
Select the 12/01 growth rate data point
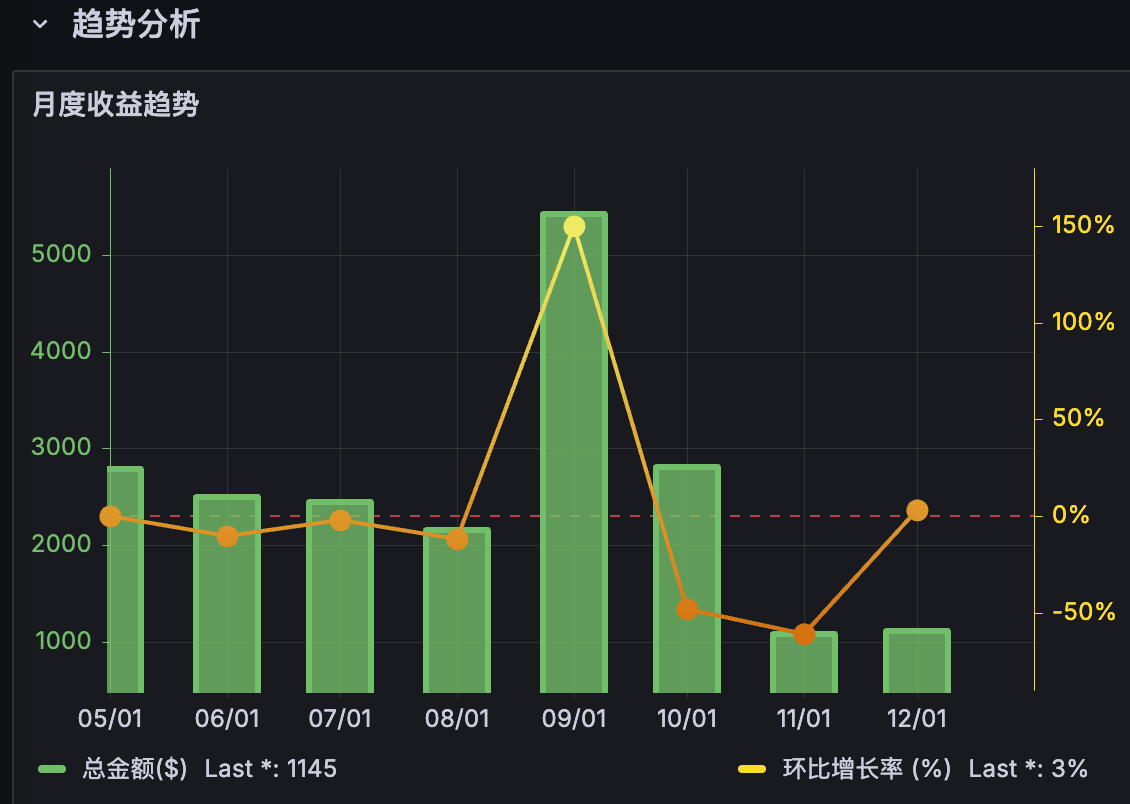click(917, 510)
